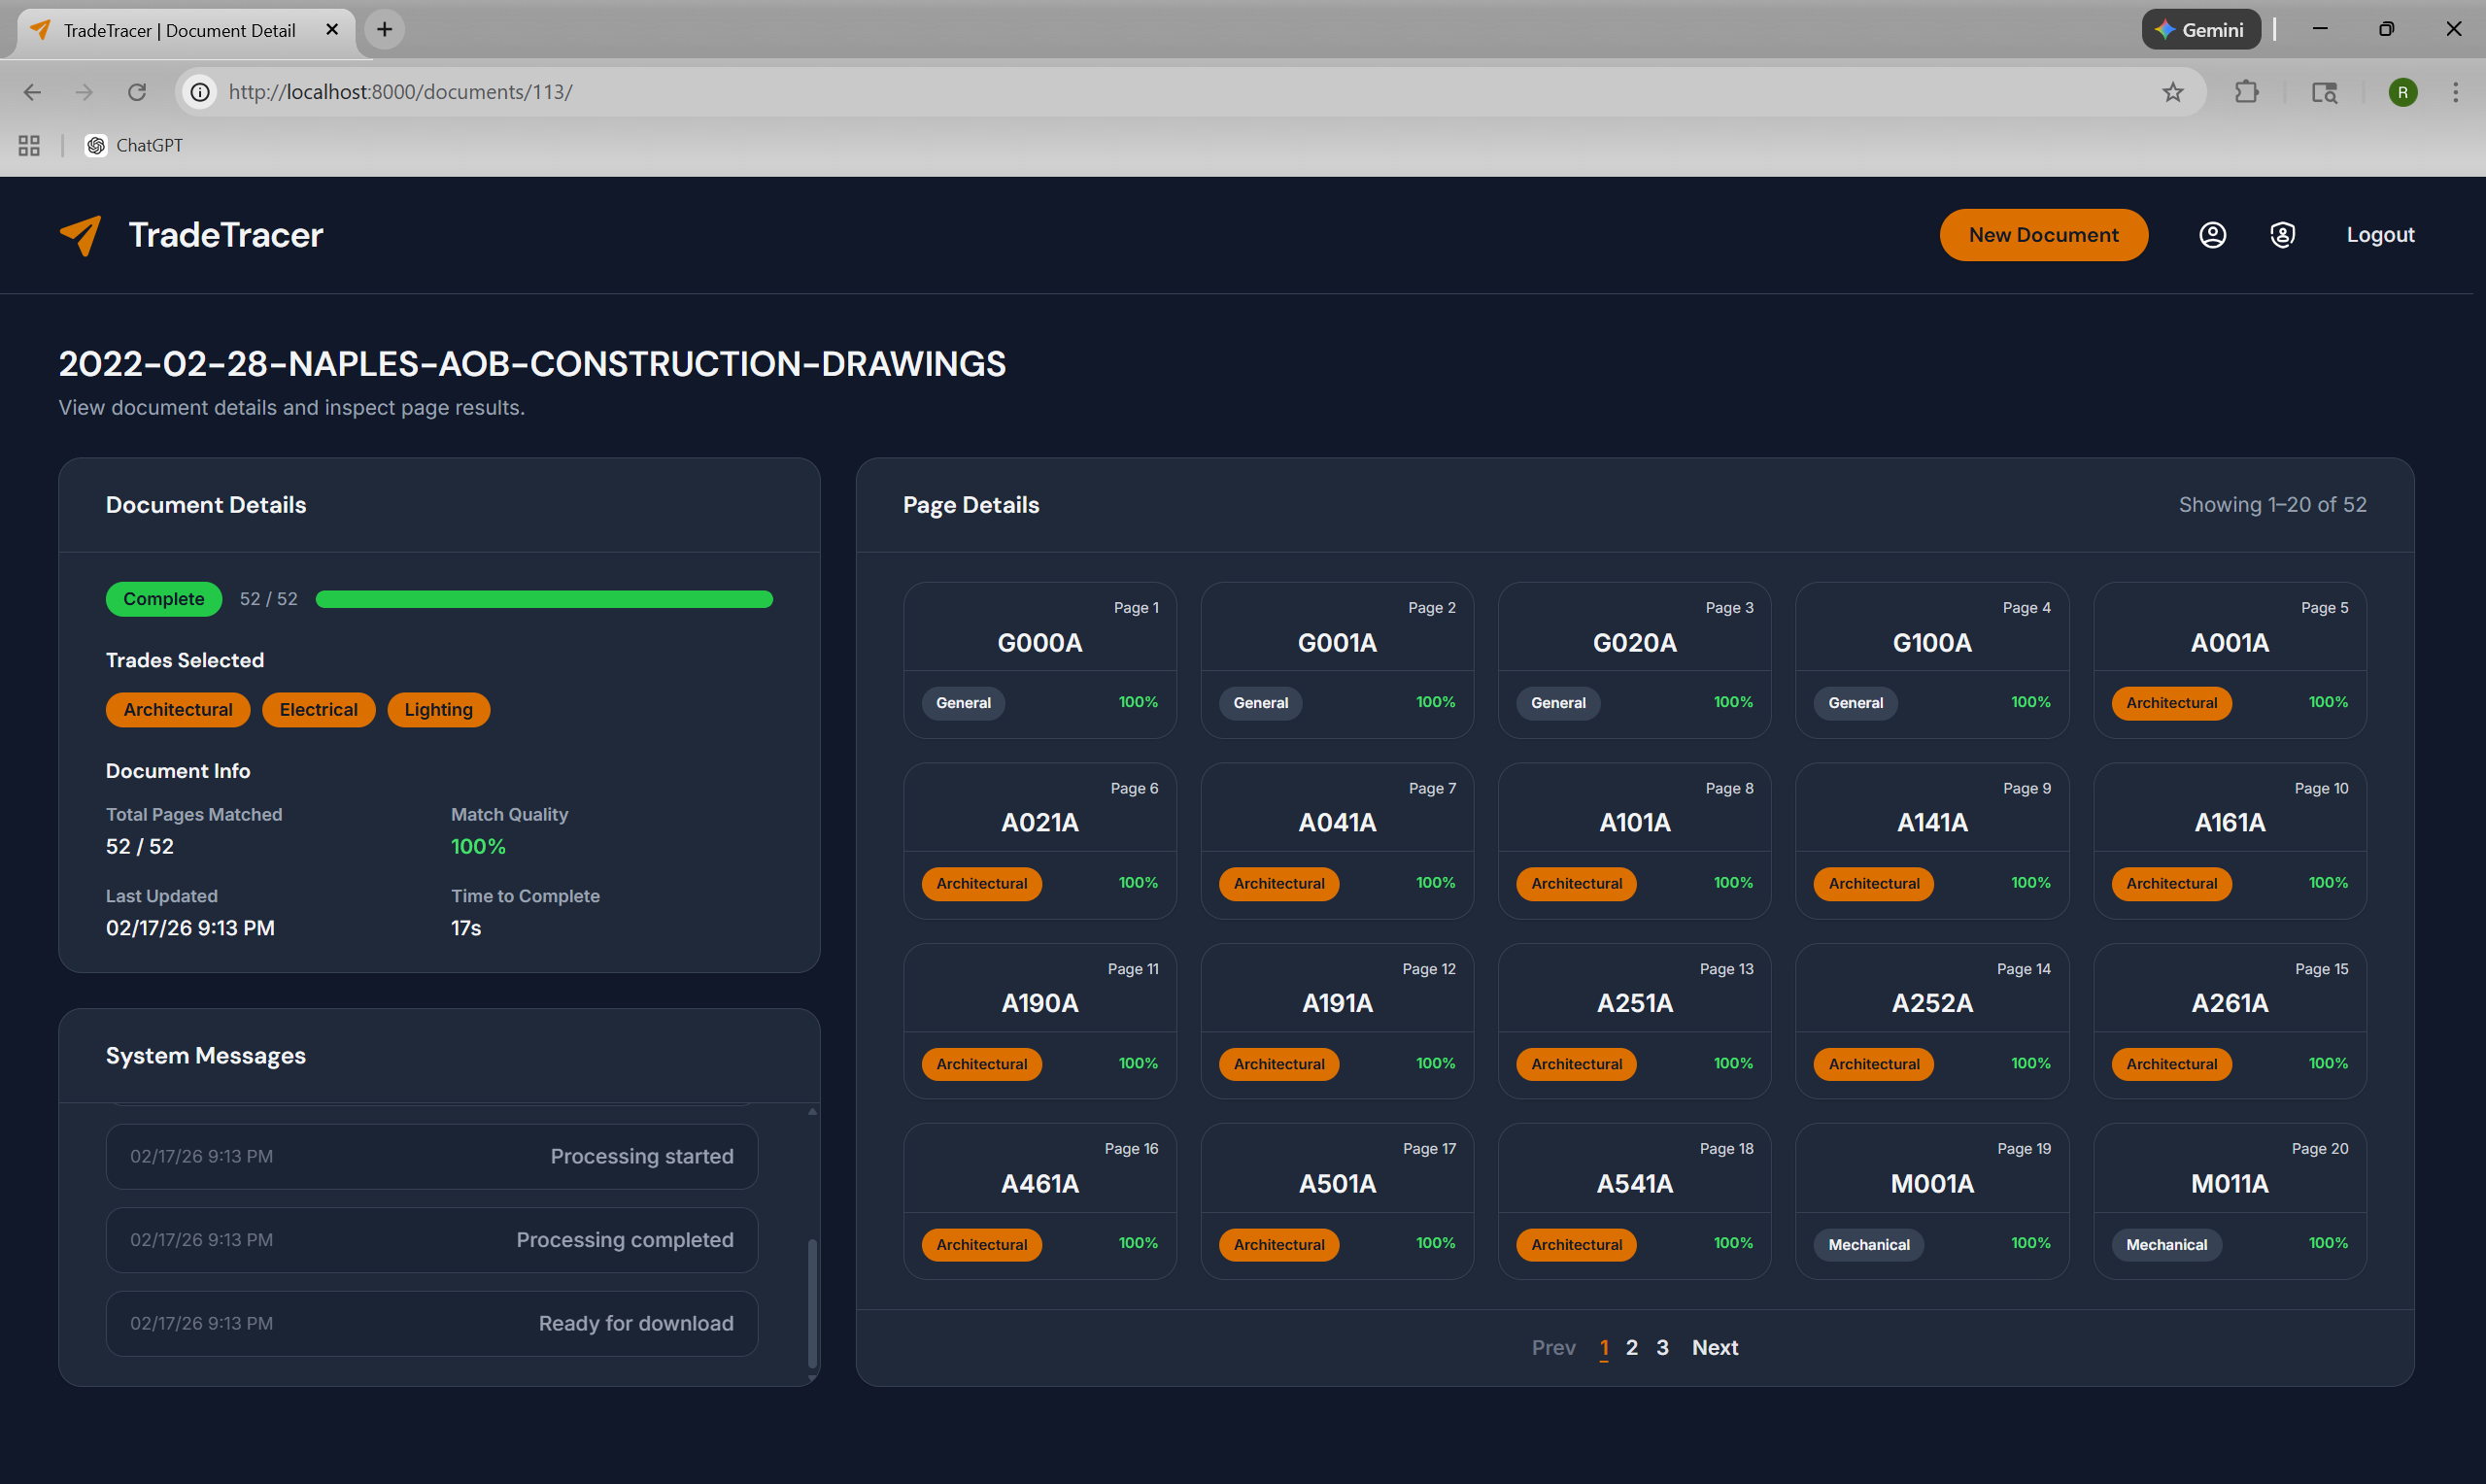Open page card A541A

[1634, 1201]
